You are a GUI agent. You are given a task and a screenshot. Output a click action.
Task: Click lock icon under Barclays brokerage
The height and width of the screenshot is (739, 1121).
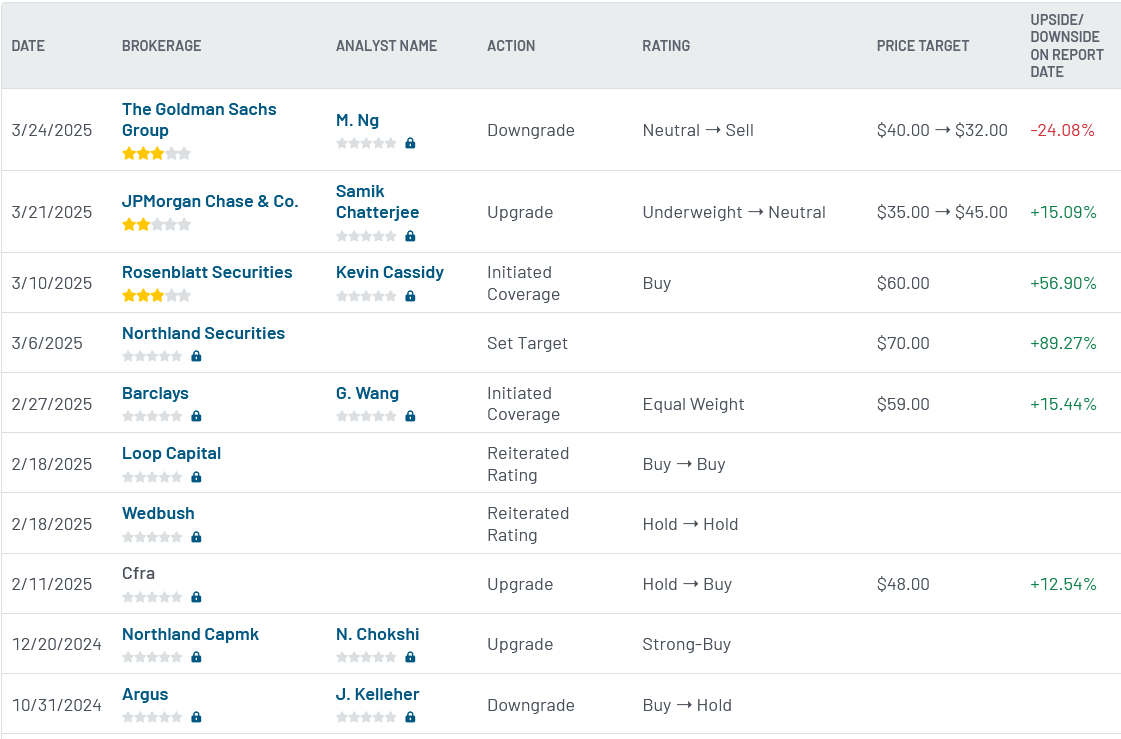pyautogui.click(x=197, y=416)
